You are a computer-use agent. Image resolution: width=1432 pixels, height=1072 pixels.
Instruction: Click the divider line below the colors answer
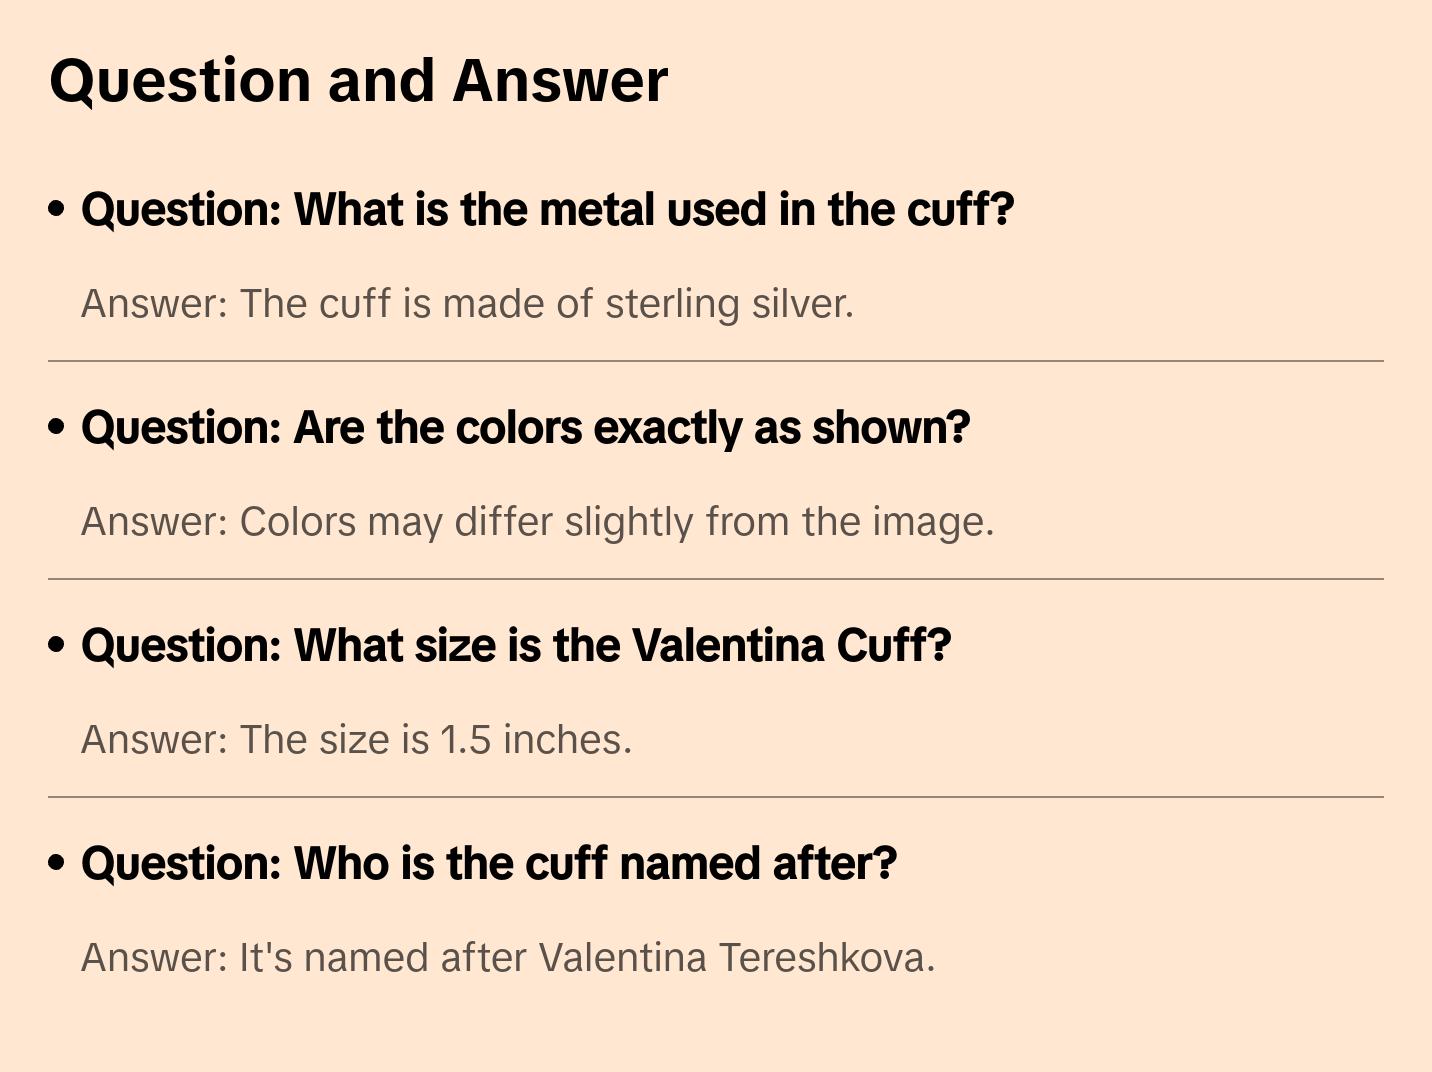pyautogui.click(x=715, y=579)
